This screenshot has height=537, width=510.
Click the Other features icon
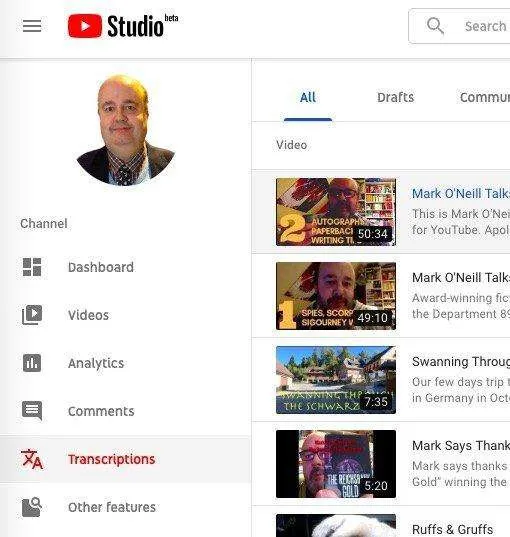pos(32,507)
